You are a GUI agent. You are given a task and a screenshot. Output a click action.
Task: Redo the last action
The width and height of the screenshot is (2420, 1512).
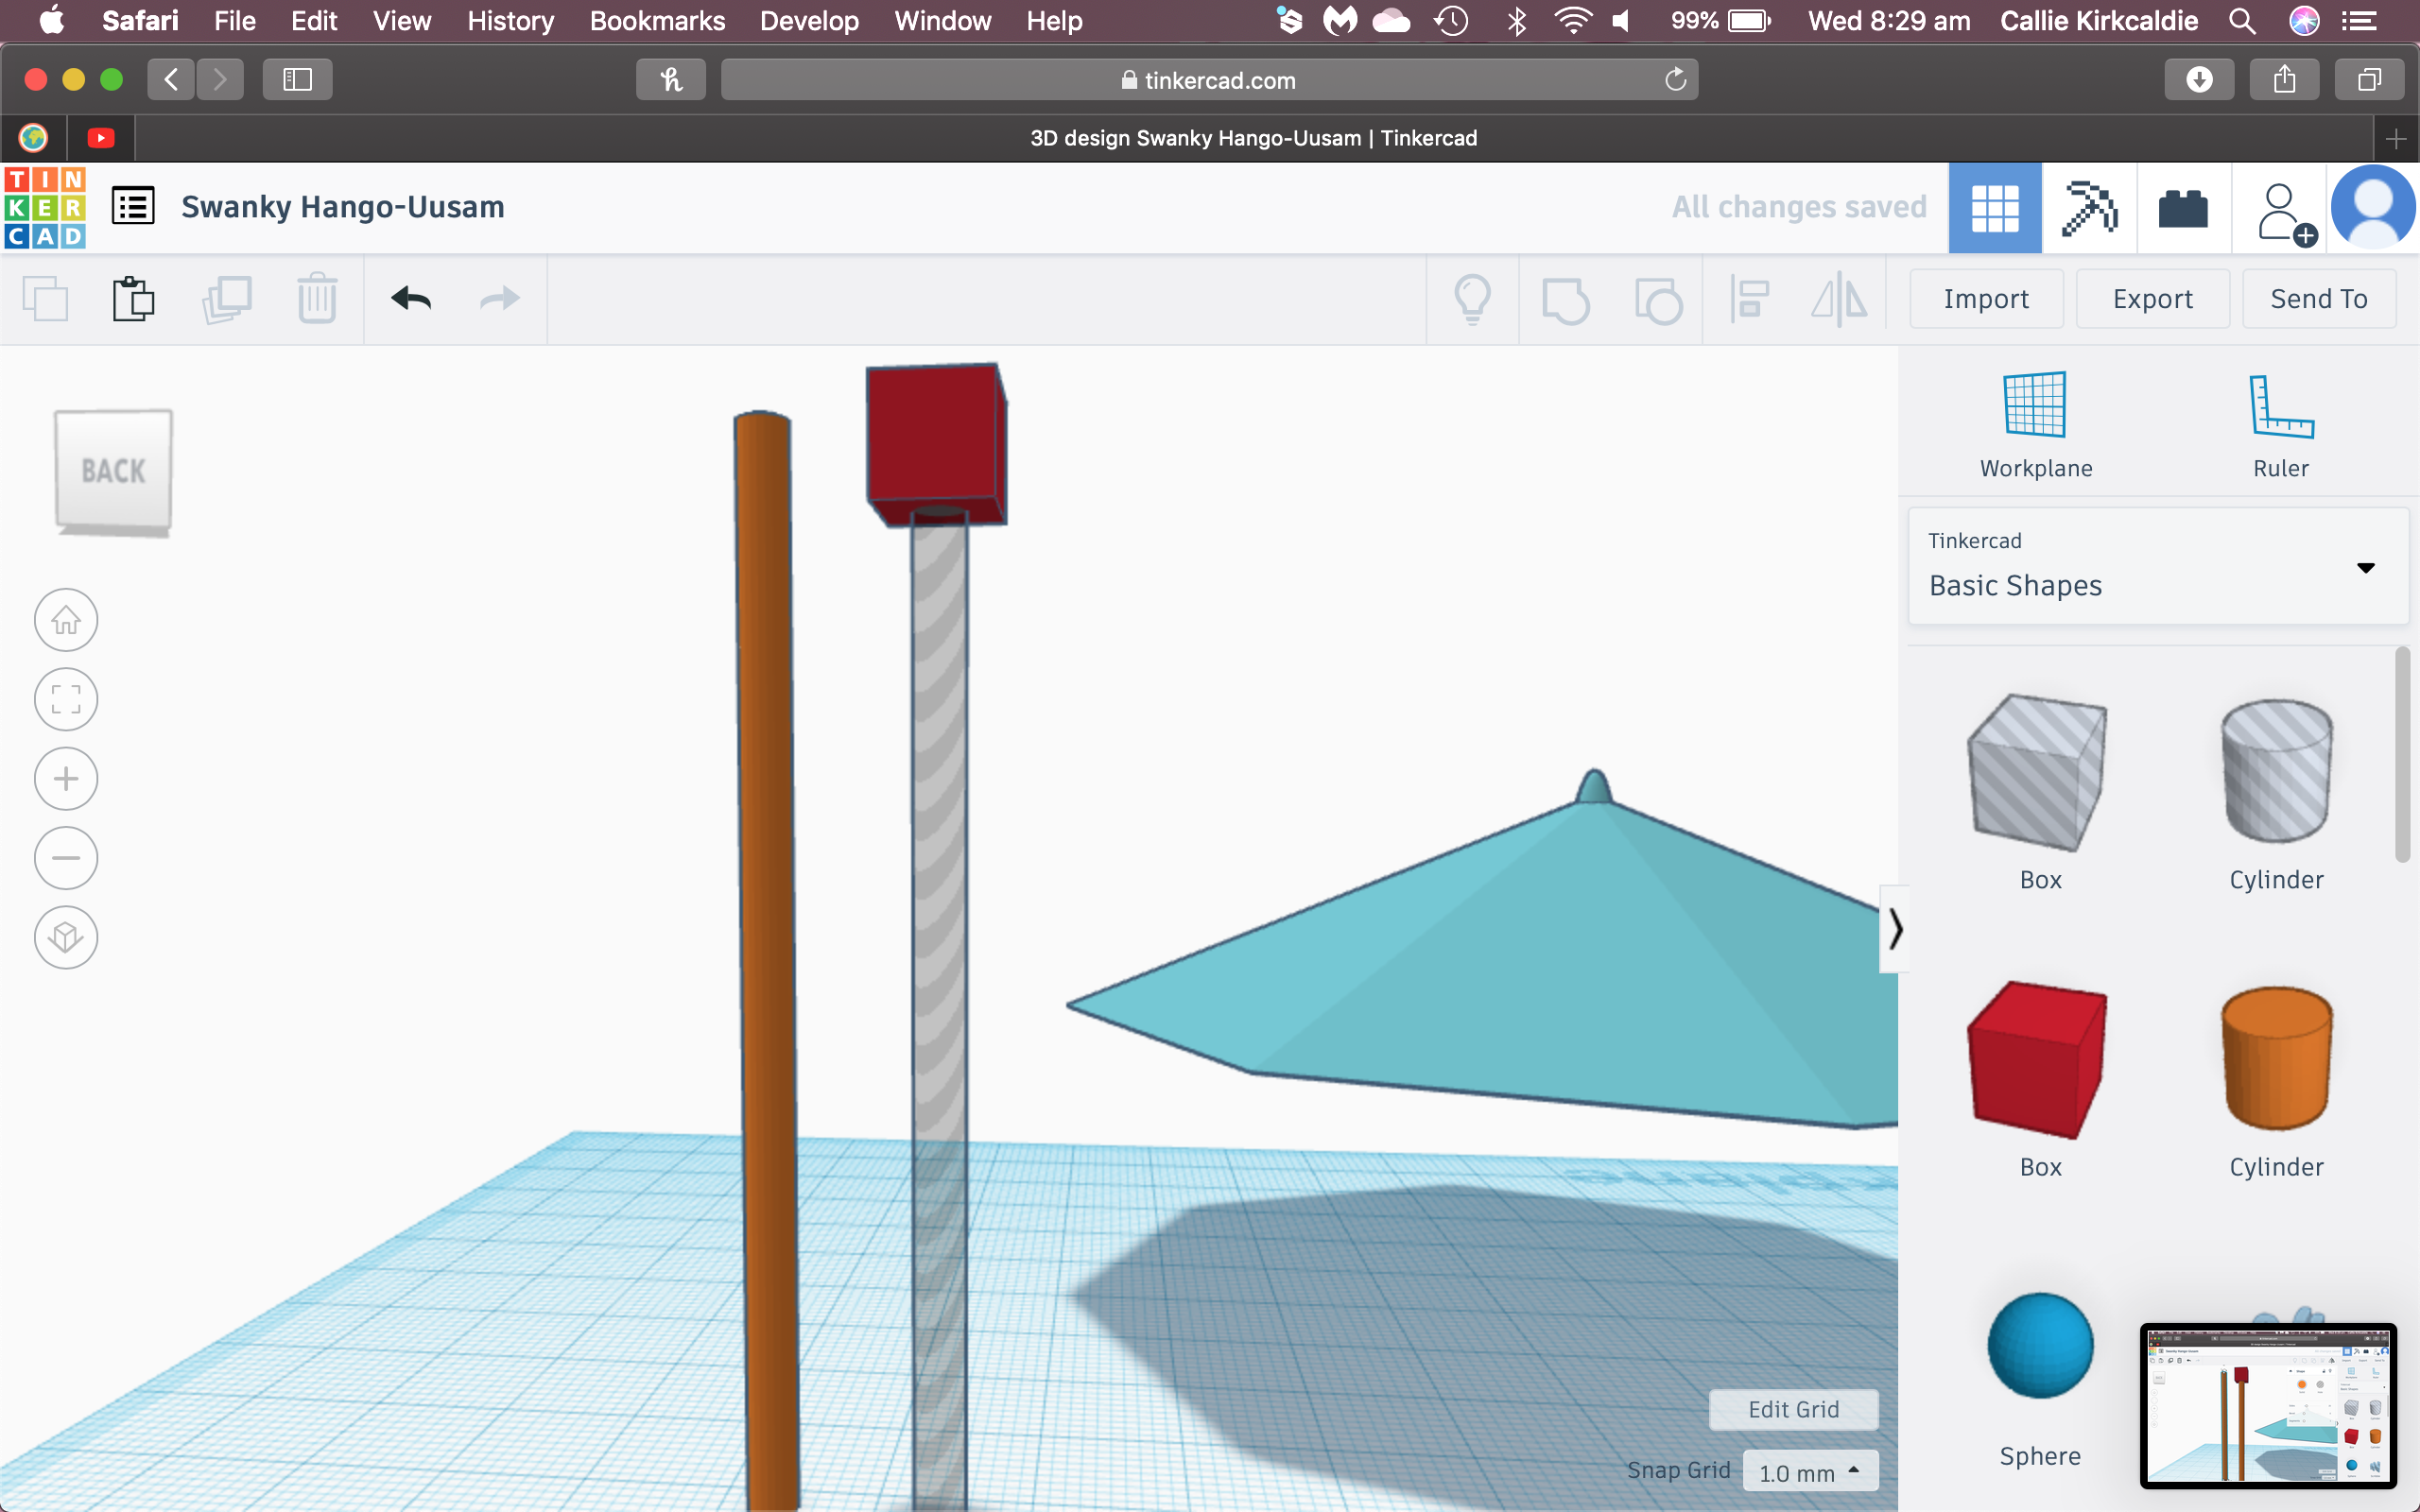tap(499, 298)
